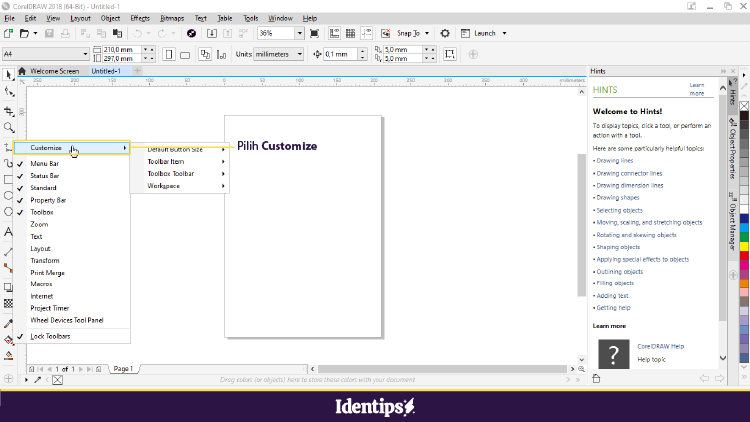
Task: Select the Pick tool in toolbox
Action: [x=9, y=75]
